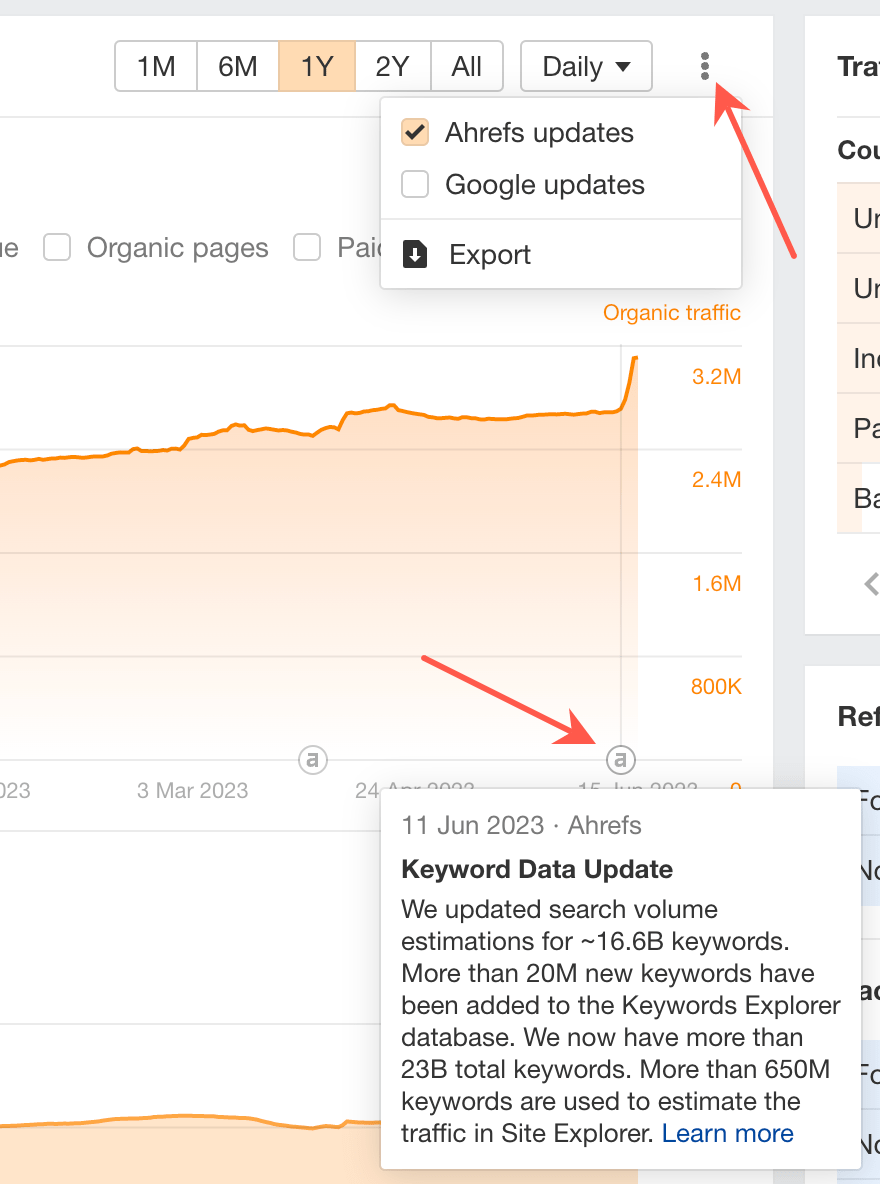Viewport: 880px width, 1184px height.
Task: Click the Ahrefs update marker near June 2023
Action: pos(622,760)
